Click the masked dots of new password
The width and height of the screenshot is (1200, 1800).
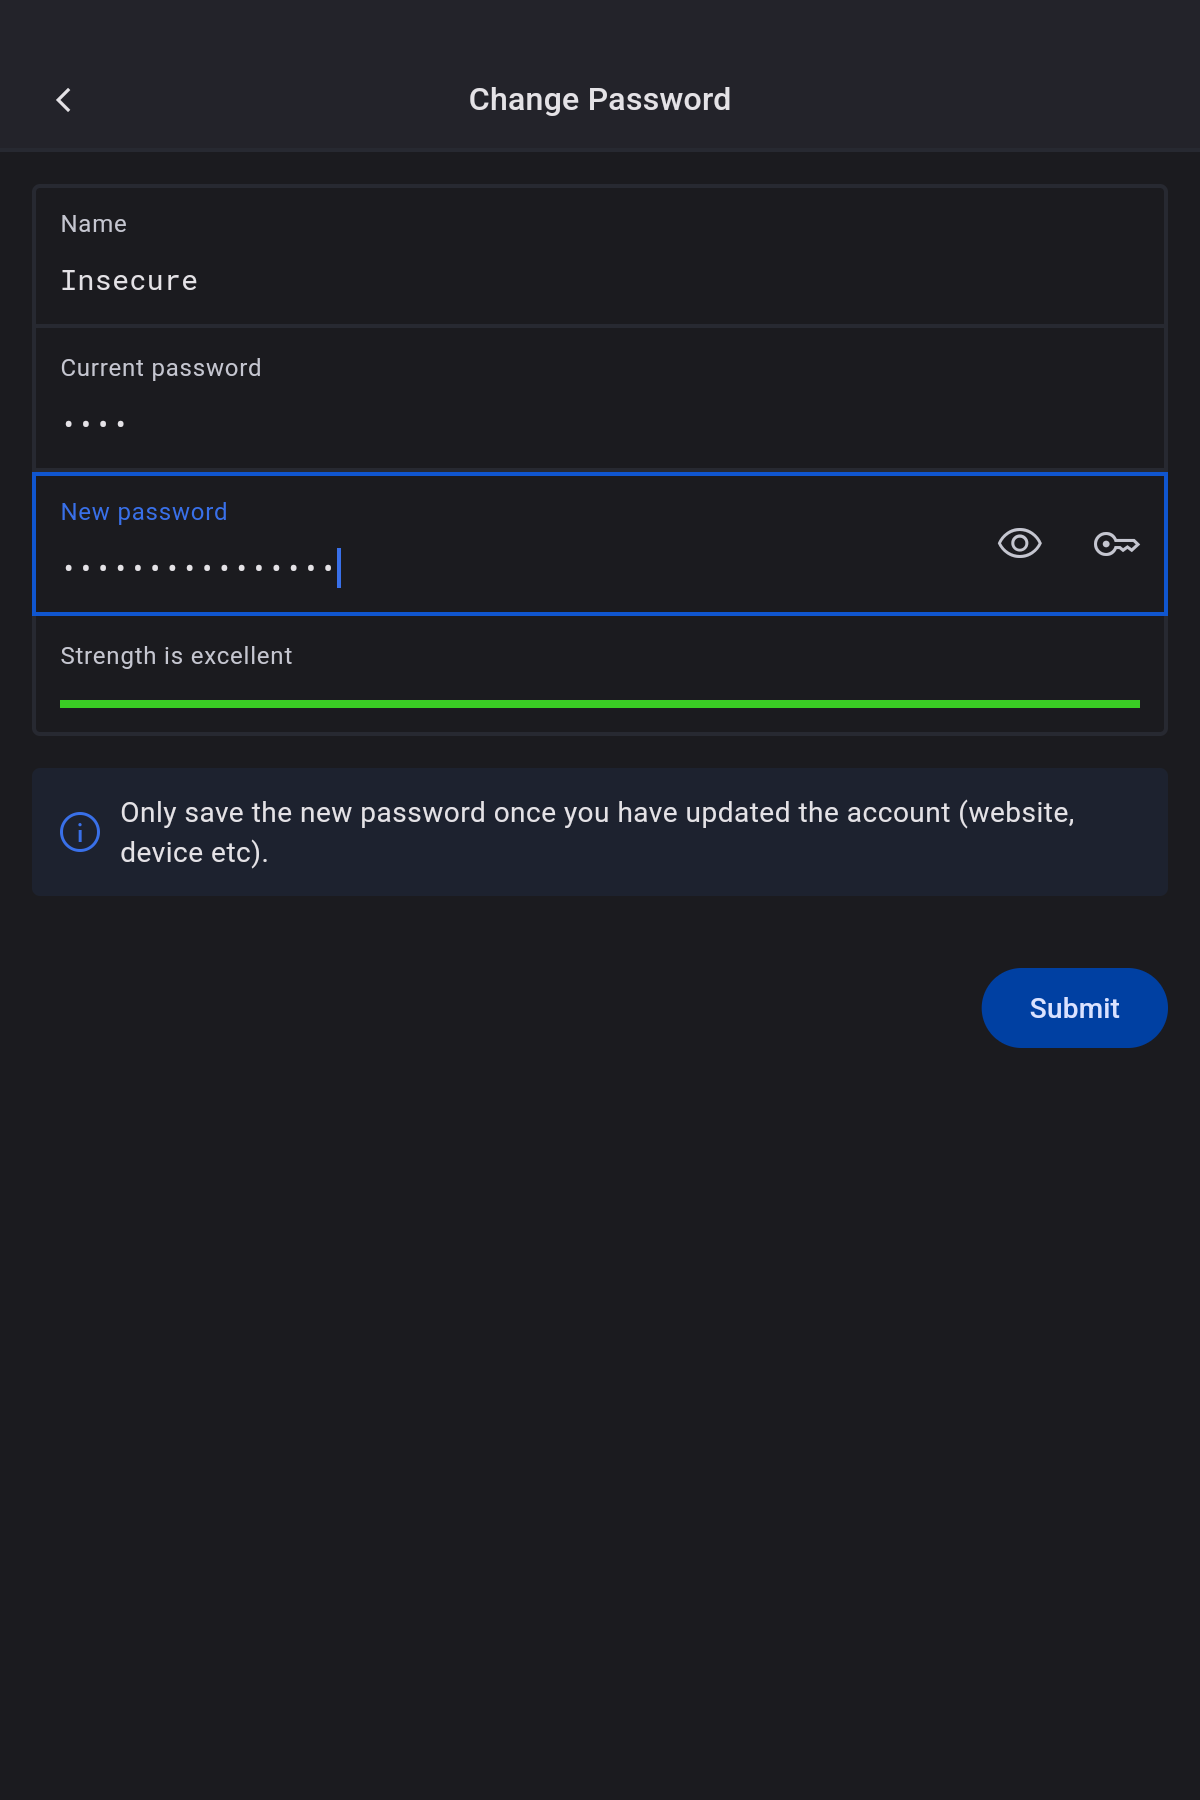click(198, 568)
